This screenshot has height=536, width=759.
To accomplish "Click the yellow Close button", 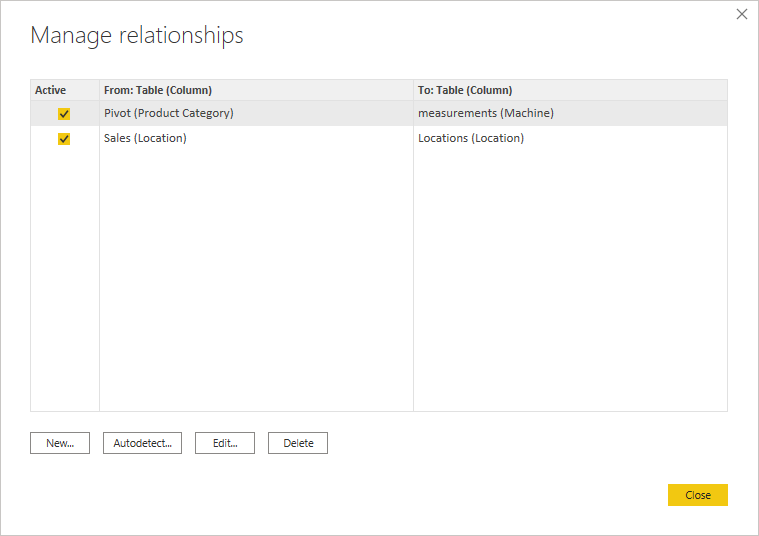I will click(x=698, y=495).
